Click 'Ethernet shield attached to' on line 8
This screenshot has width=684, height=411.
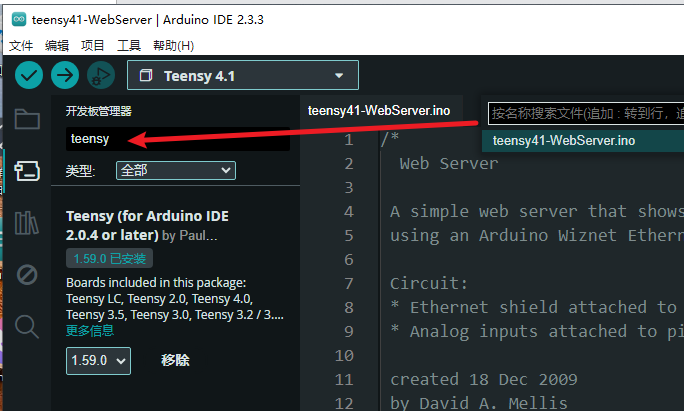click(x=543, y=308)
